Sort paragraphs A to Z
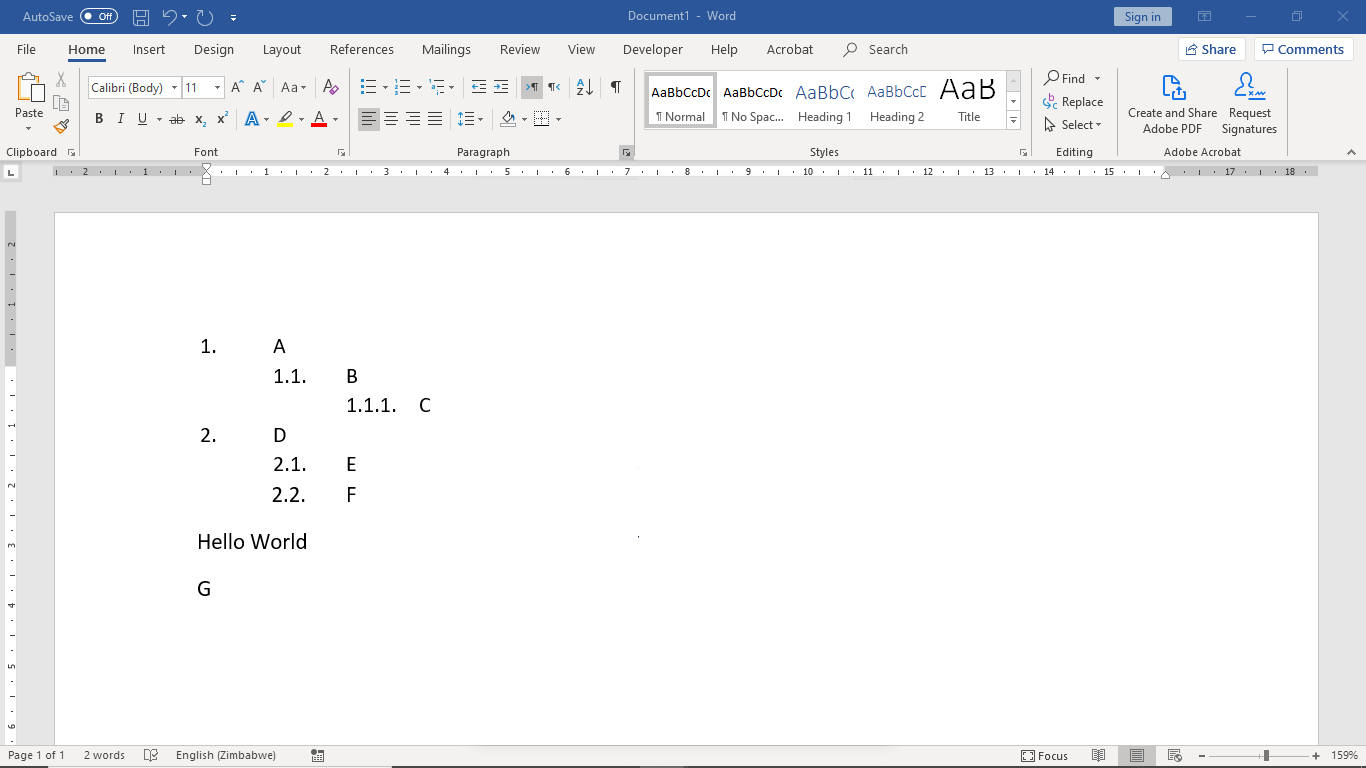The width and height of the screenshot is (1366, 768). (585, 88)
